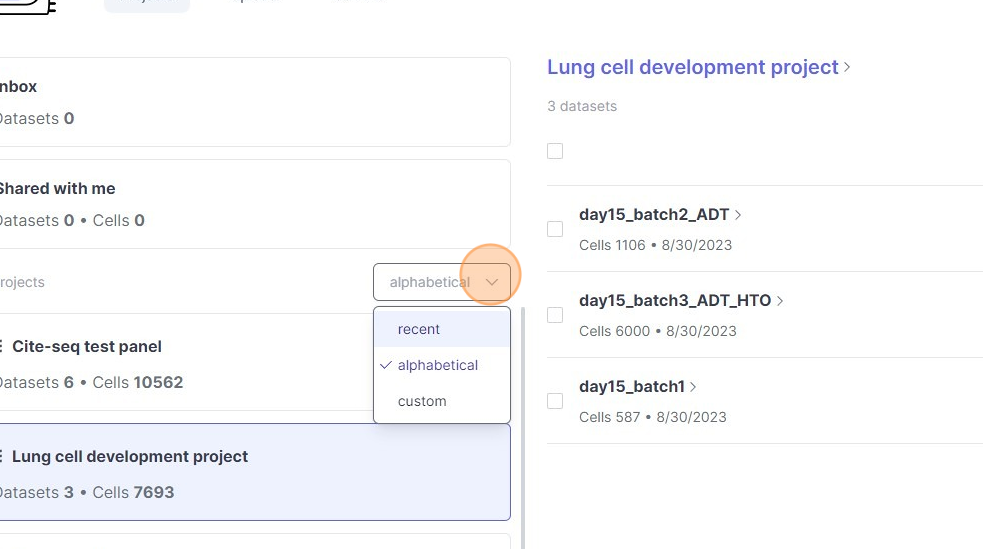The image size is (983, 549).
Task: Choose the 'recent' sort option
Action: pyautogui.click(x=419, y=329)
